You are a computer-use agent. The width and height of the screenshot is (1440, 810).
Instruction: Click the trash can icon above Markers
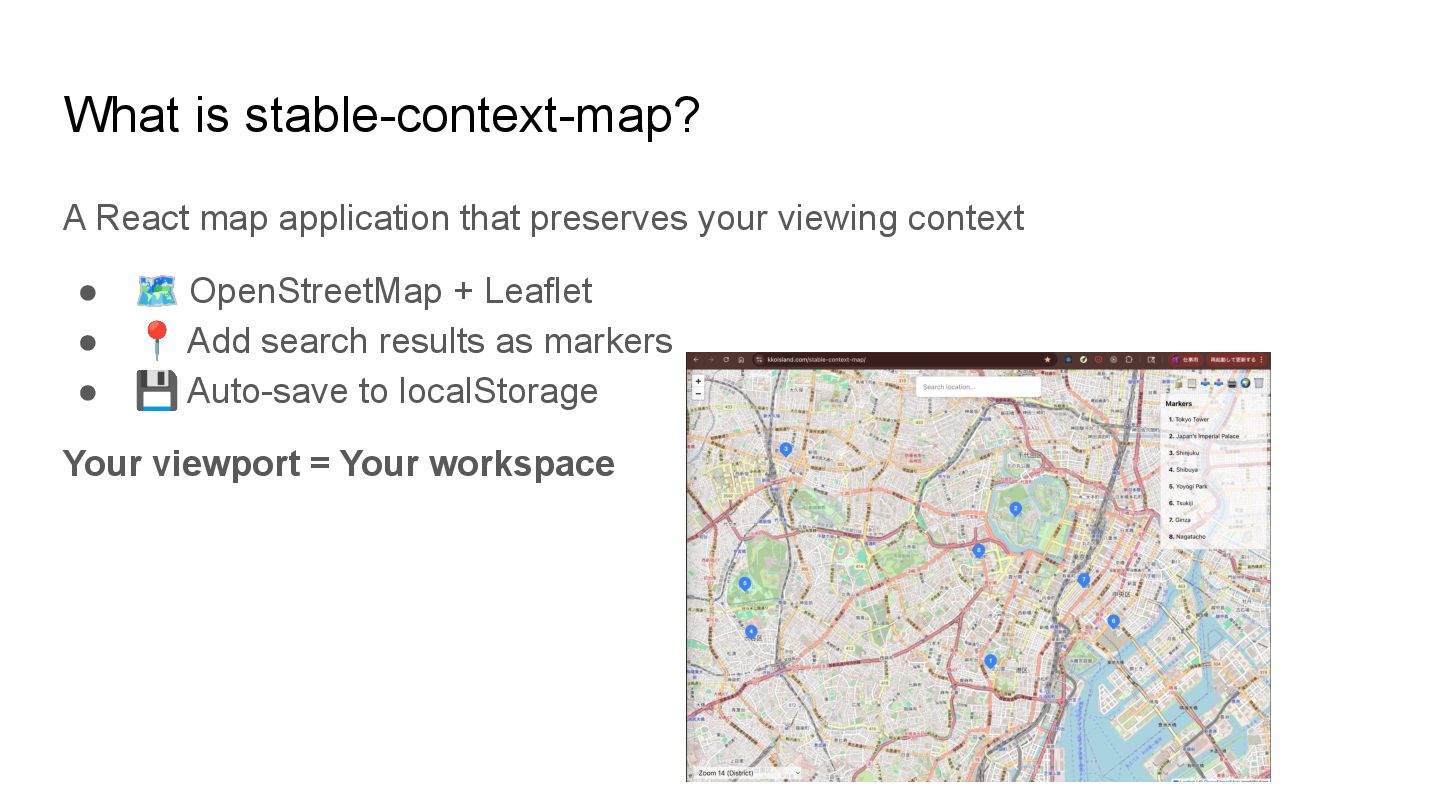(x=1259, y=383)
